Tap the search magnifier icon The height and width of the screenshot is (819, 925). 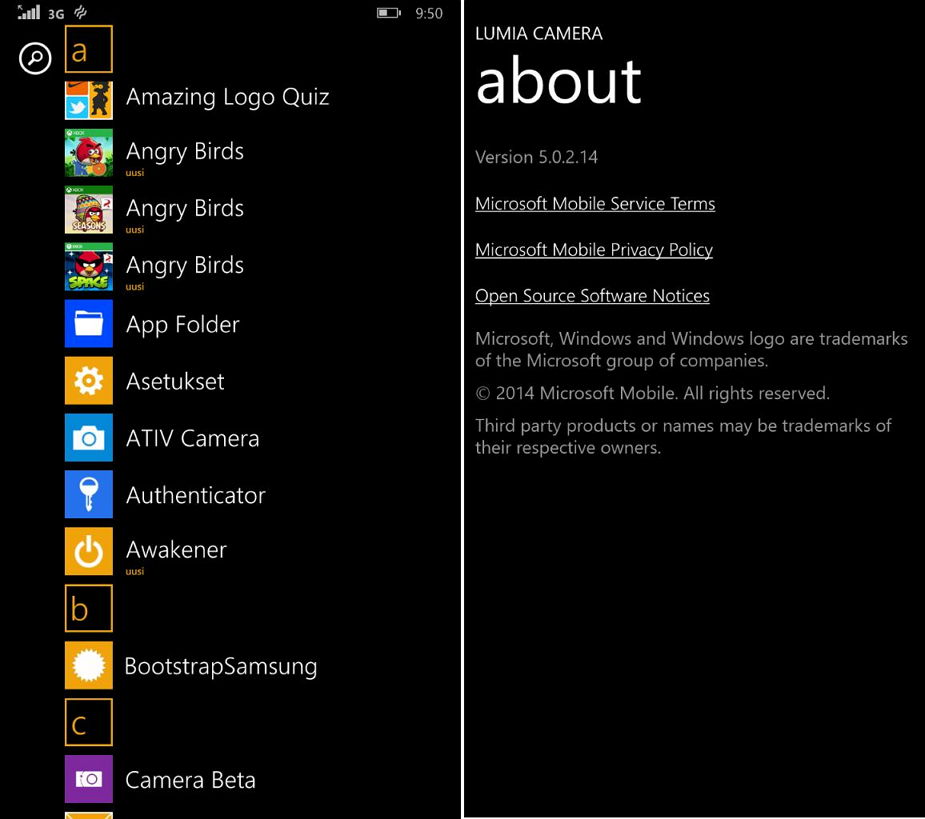35,58
